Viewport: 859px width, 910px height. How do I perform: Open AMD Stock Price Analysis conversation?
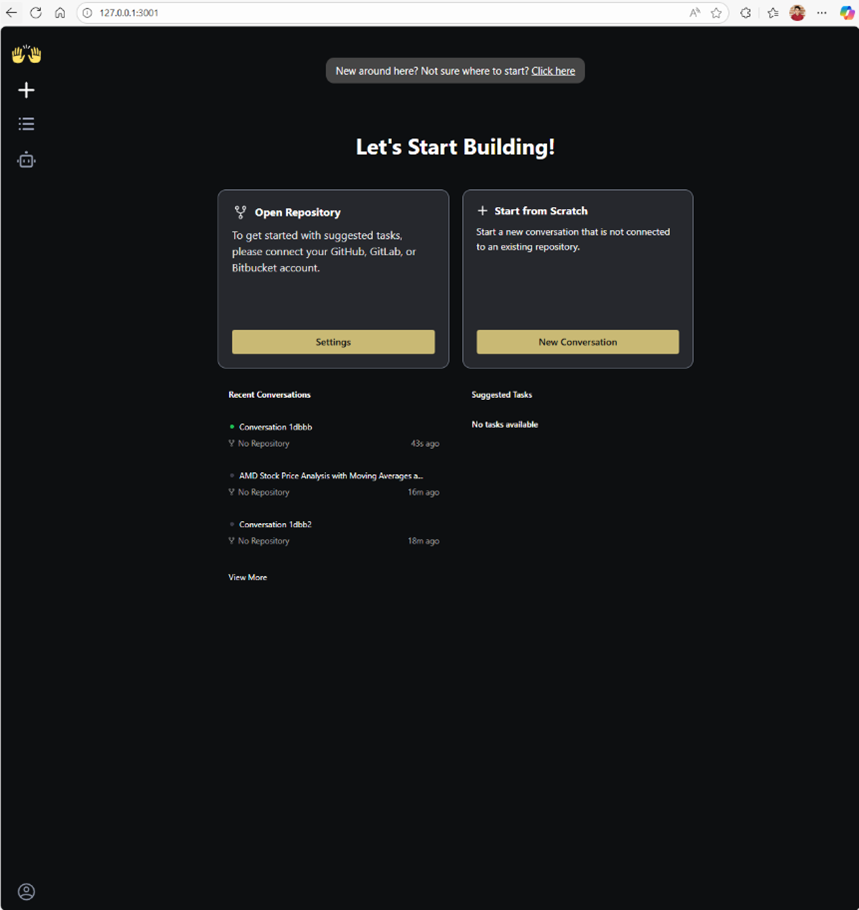click(330, 476)
